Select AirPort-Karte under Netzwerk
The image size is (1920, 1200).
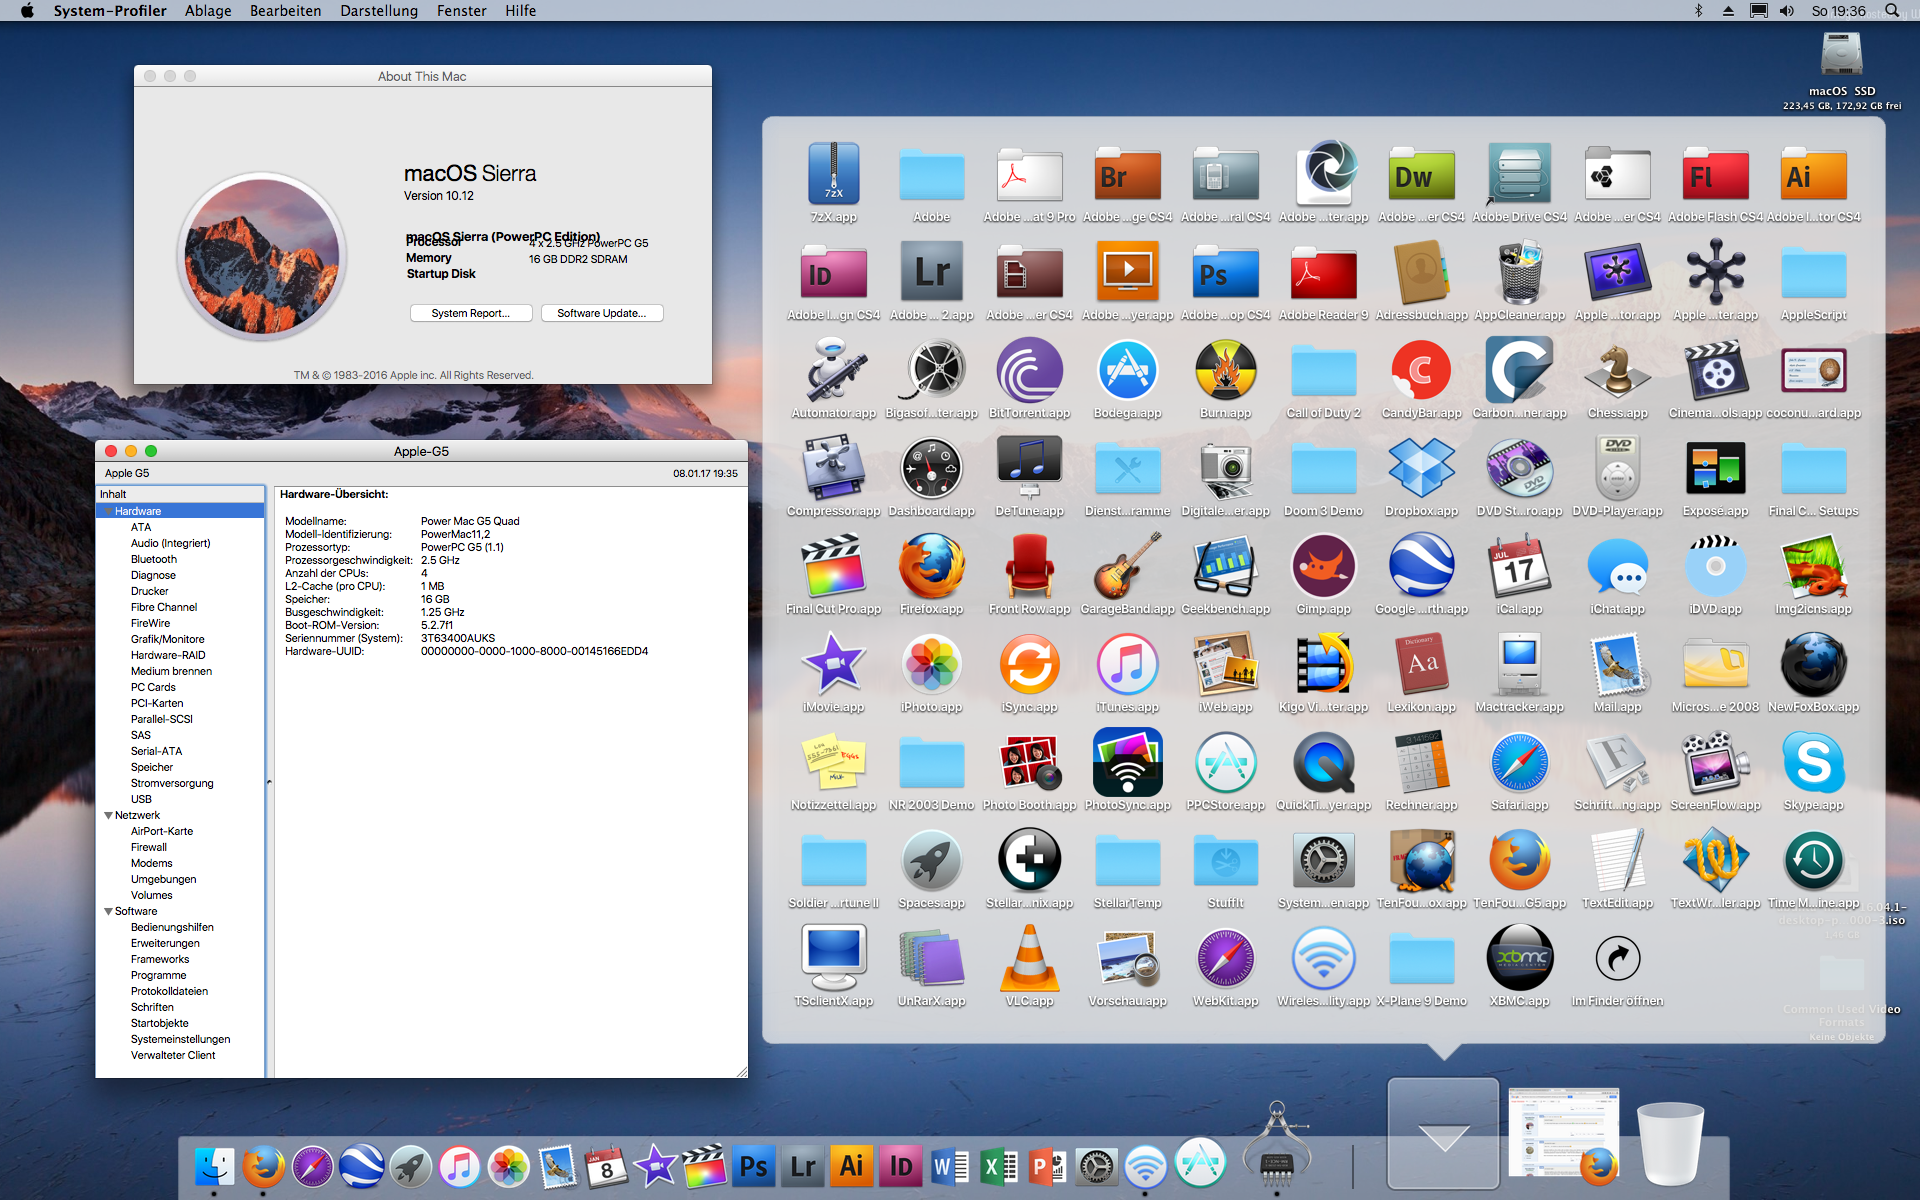162,831
